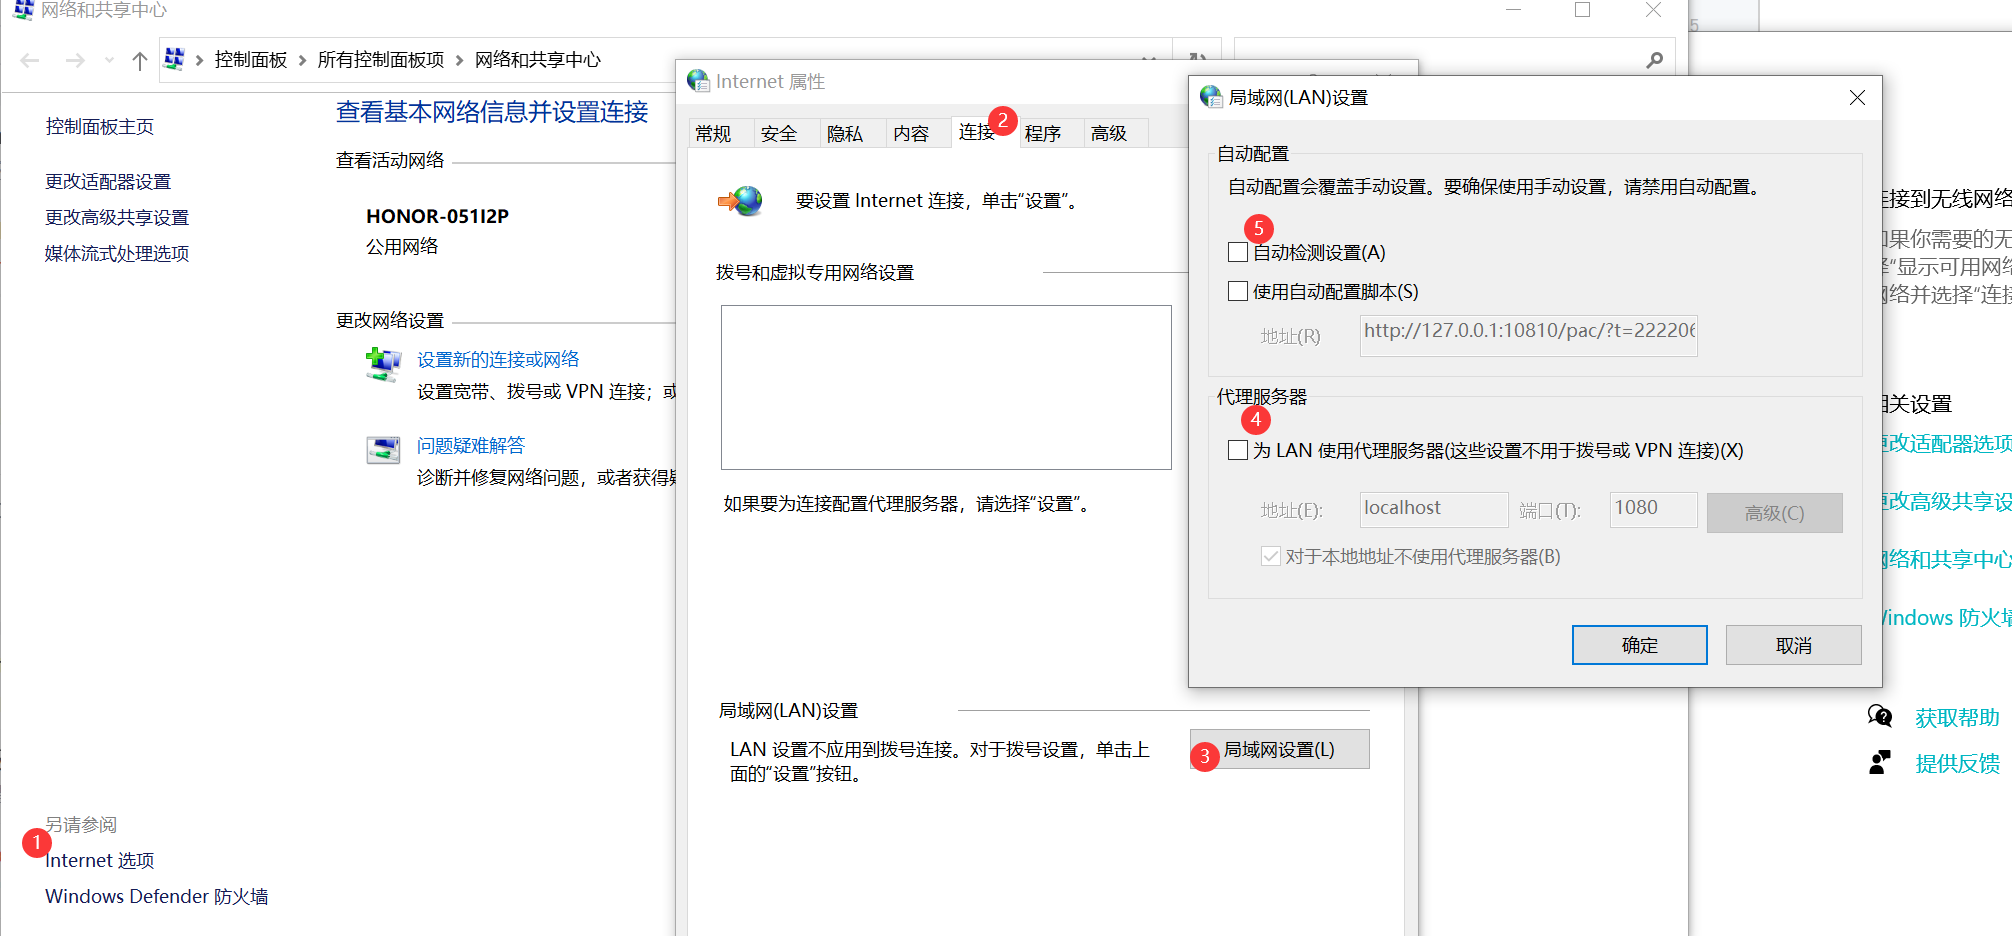
Task: Click the up arrow to go to parent folder
Action: coord(139,59)
